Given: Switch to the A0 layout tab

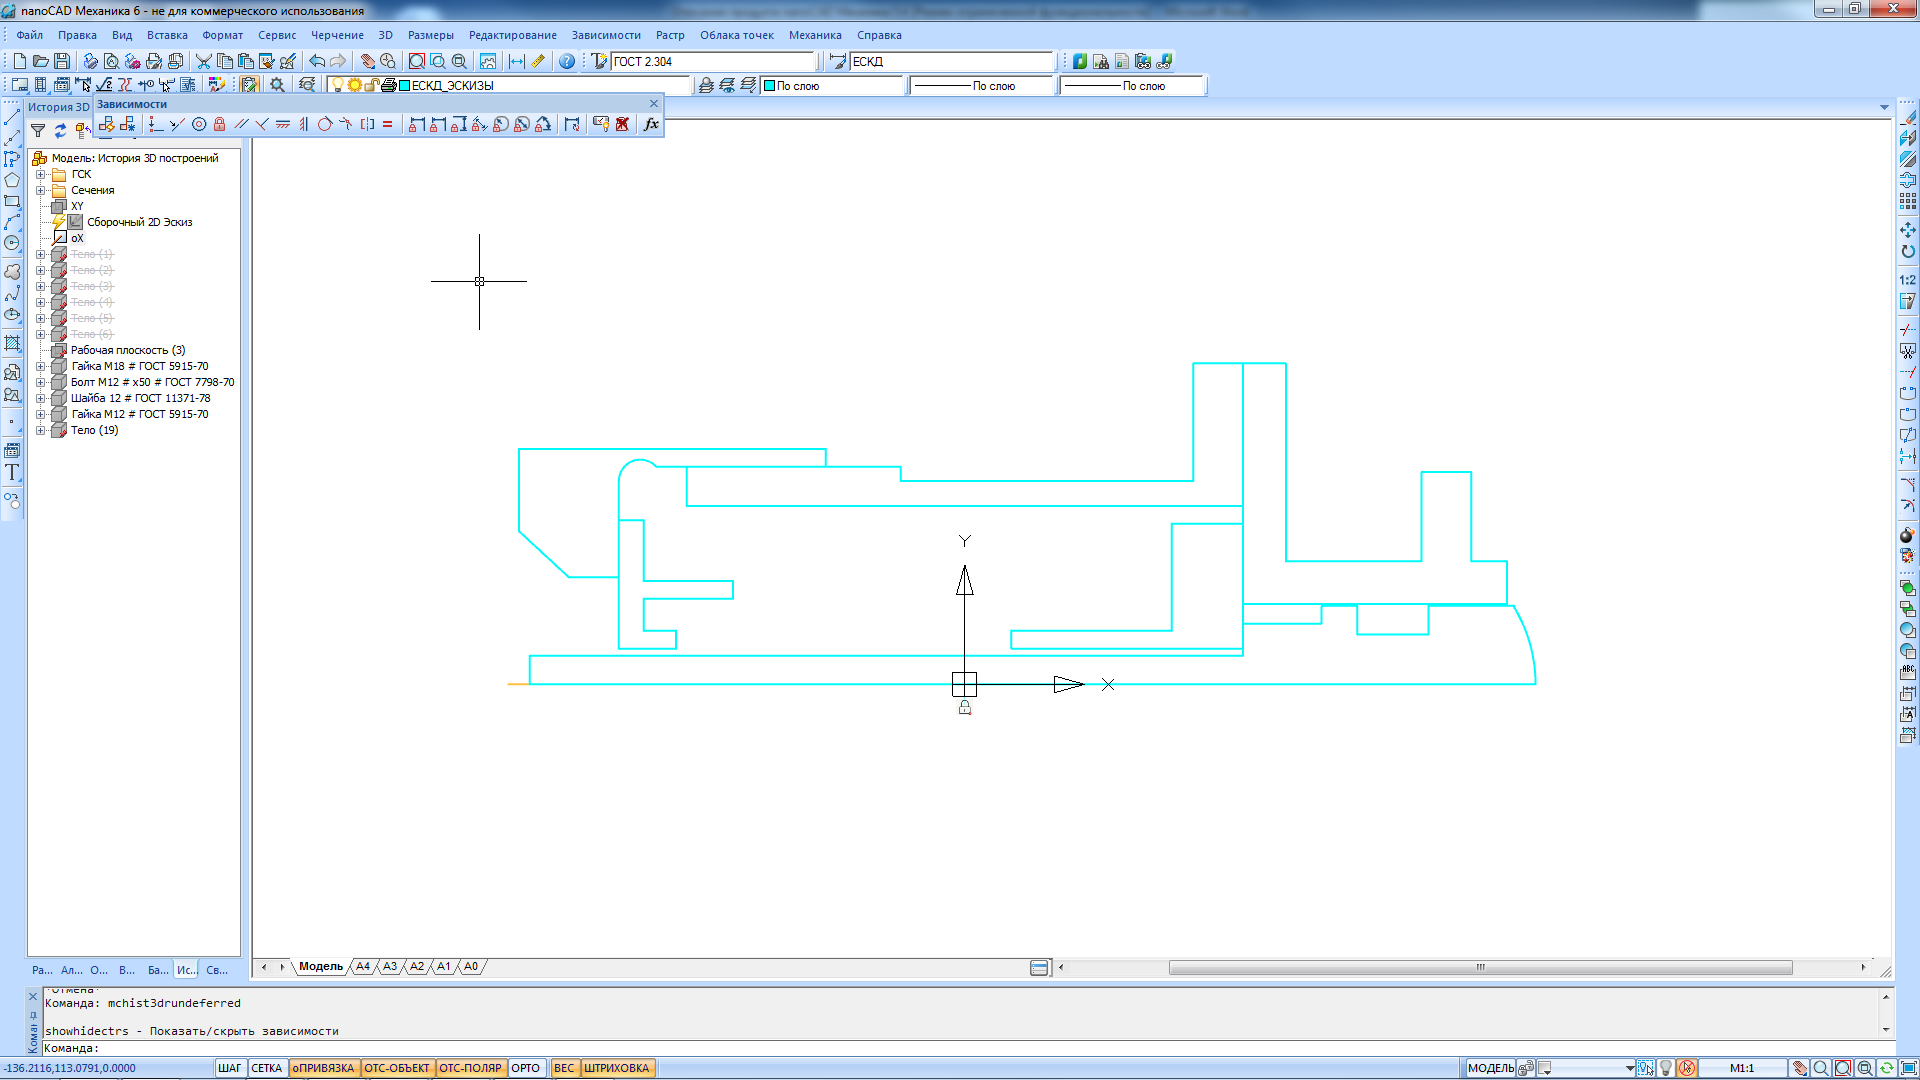Looking at the screenshot, I should click(471, 966).
